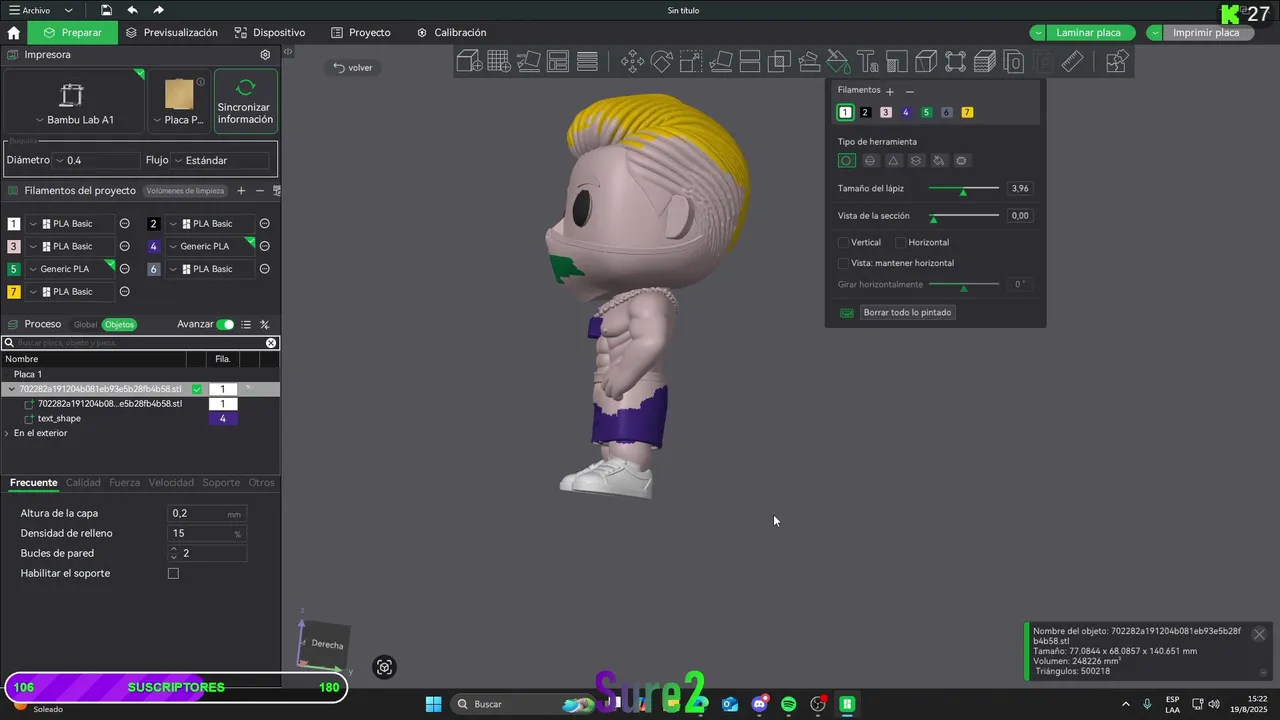Switch process scope to Global
The image size is (1280, 720).
(86, 325)
